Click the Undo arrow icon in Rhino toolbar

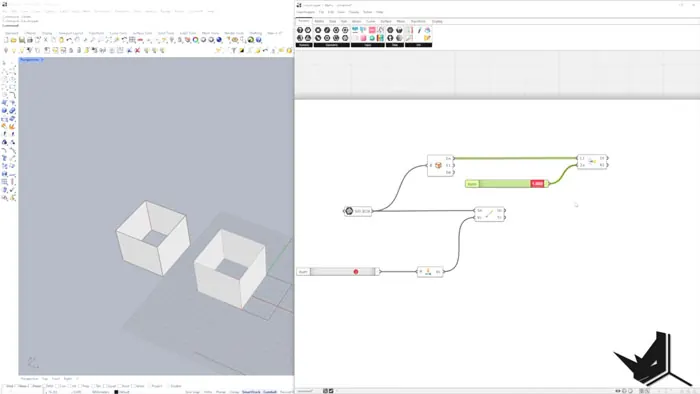(x=69, y=40)
